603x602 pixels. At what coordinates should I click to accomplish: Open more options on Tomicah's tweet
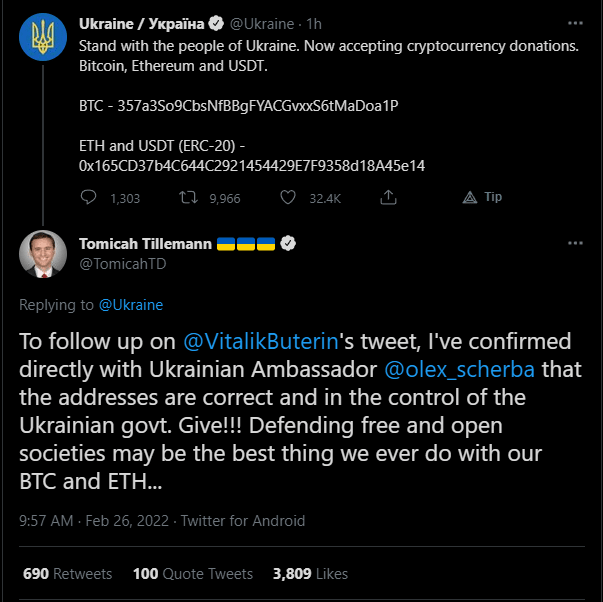[575, 243]
